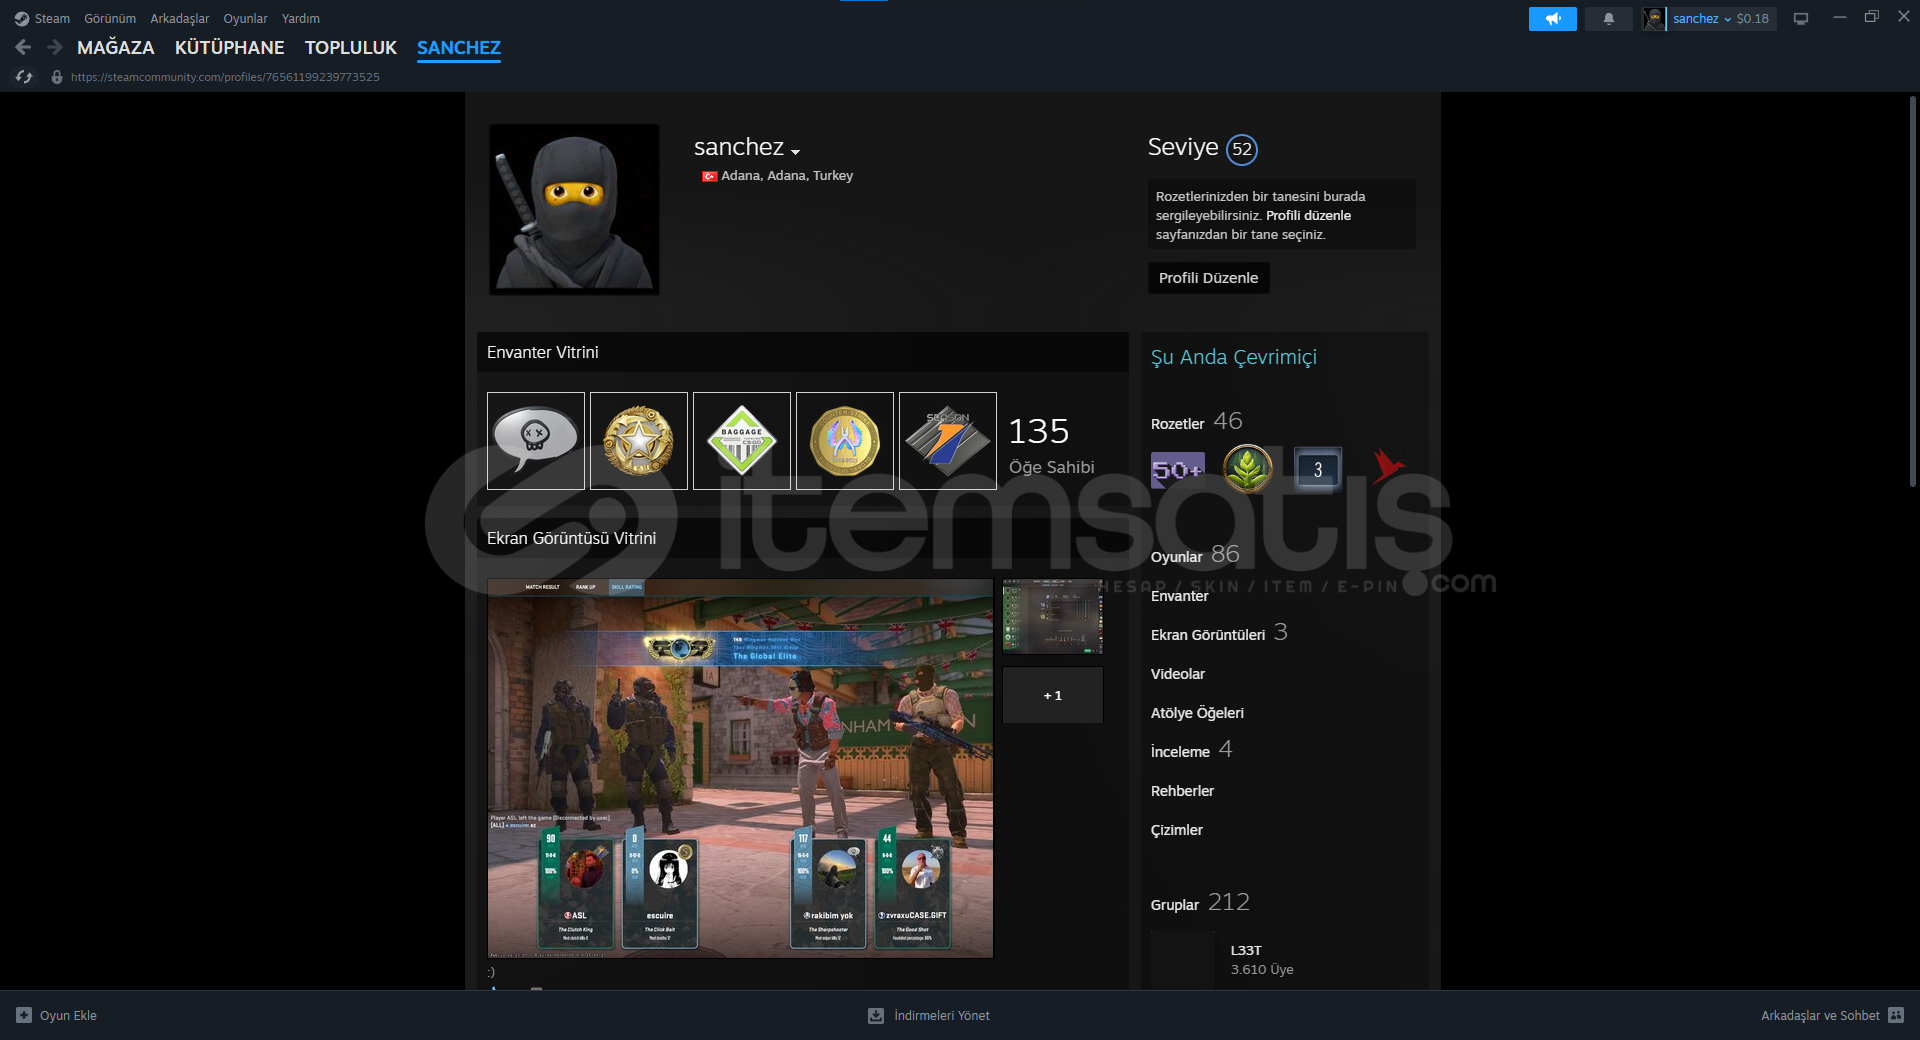This screenshot has width=1920, height=1040.
Task: Open the notifications bell
Action: [1608, 18]
